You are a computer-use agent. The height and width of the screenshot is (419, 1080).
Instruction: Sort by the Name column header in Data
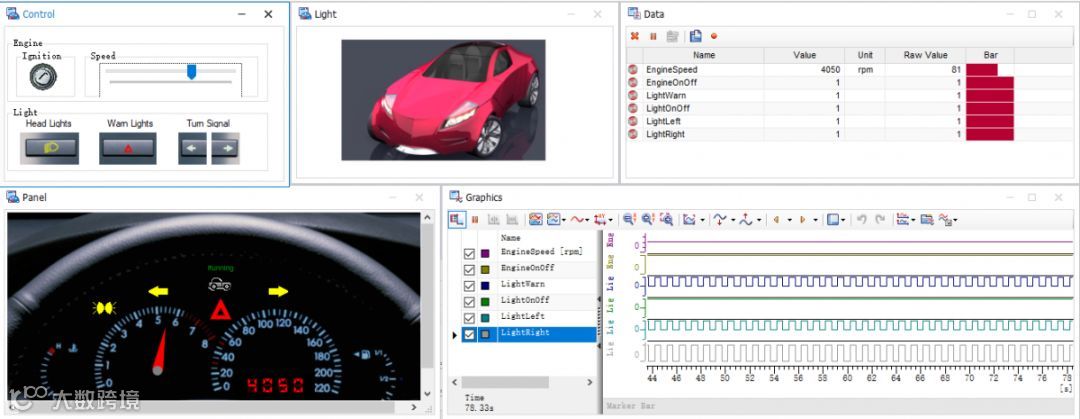tap(704, 55)
